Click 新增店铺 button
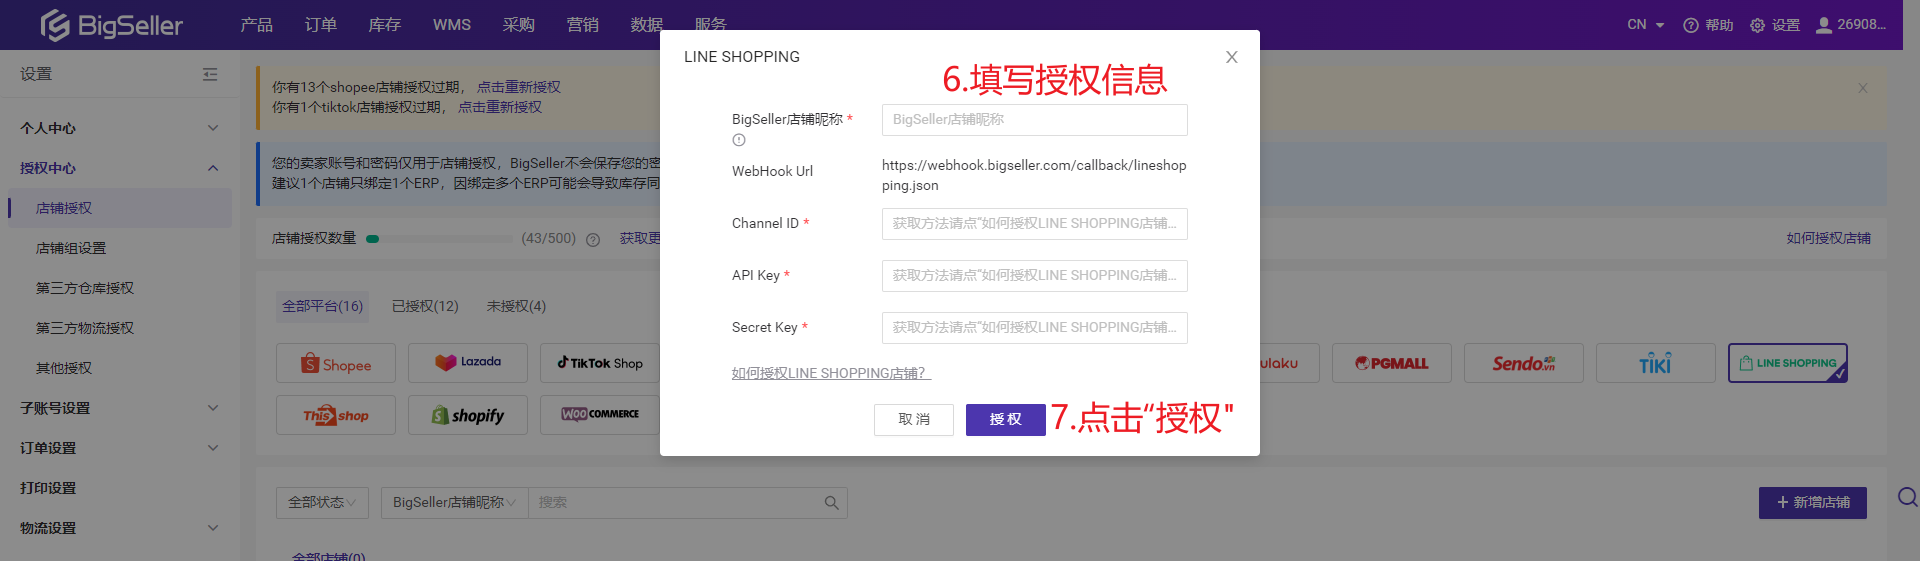Image resolution: width=1920 pixels, height=561 pixels. click(x=1812, y=503)
